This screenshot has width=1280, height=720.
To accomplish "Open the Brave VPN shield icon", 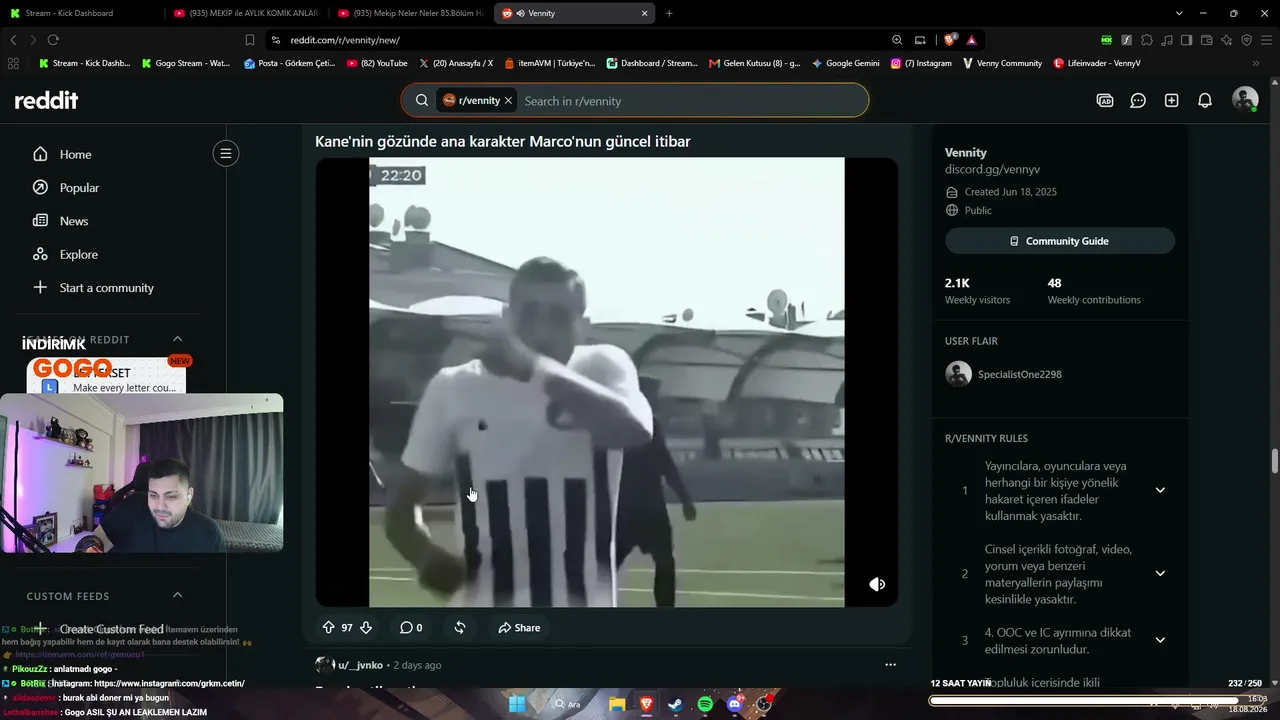I will click(1247, 40).
